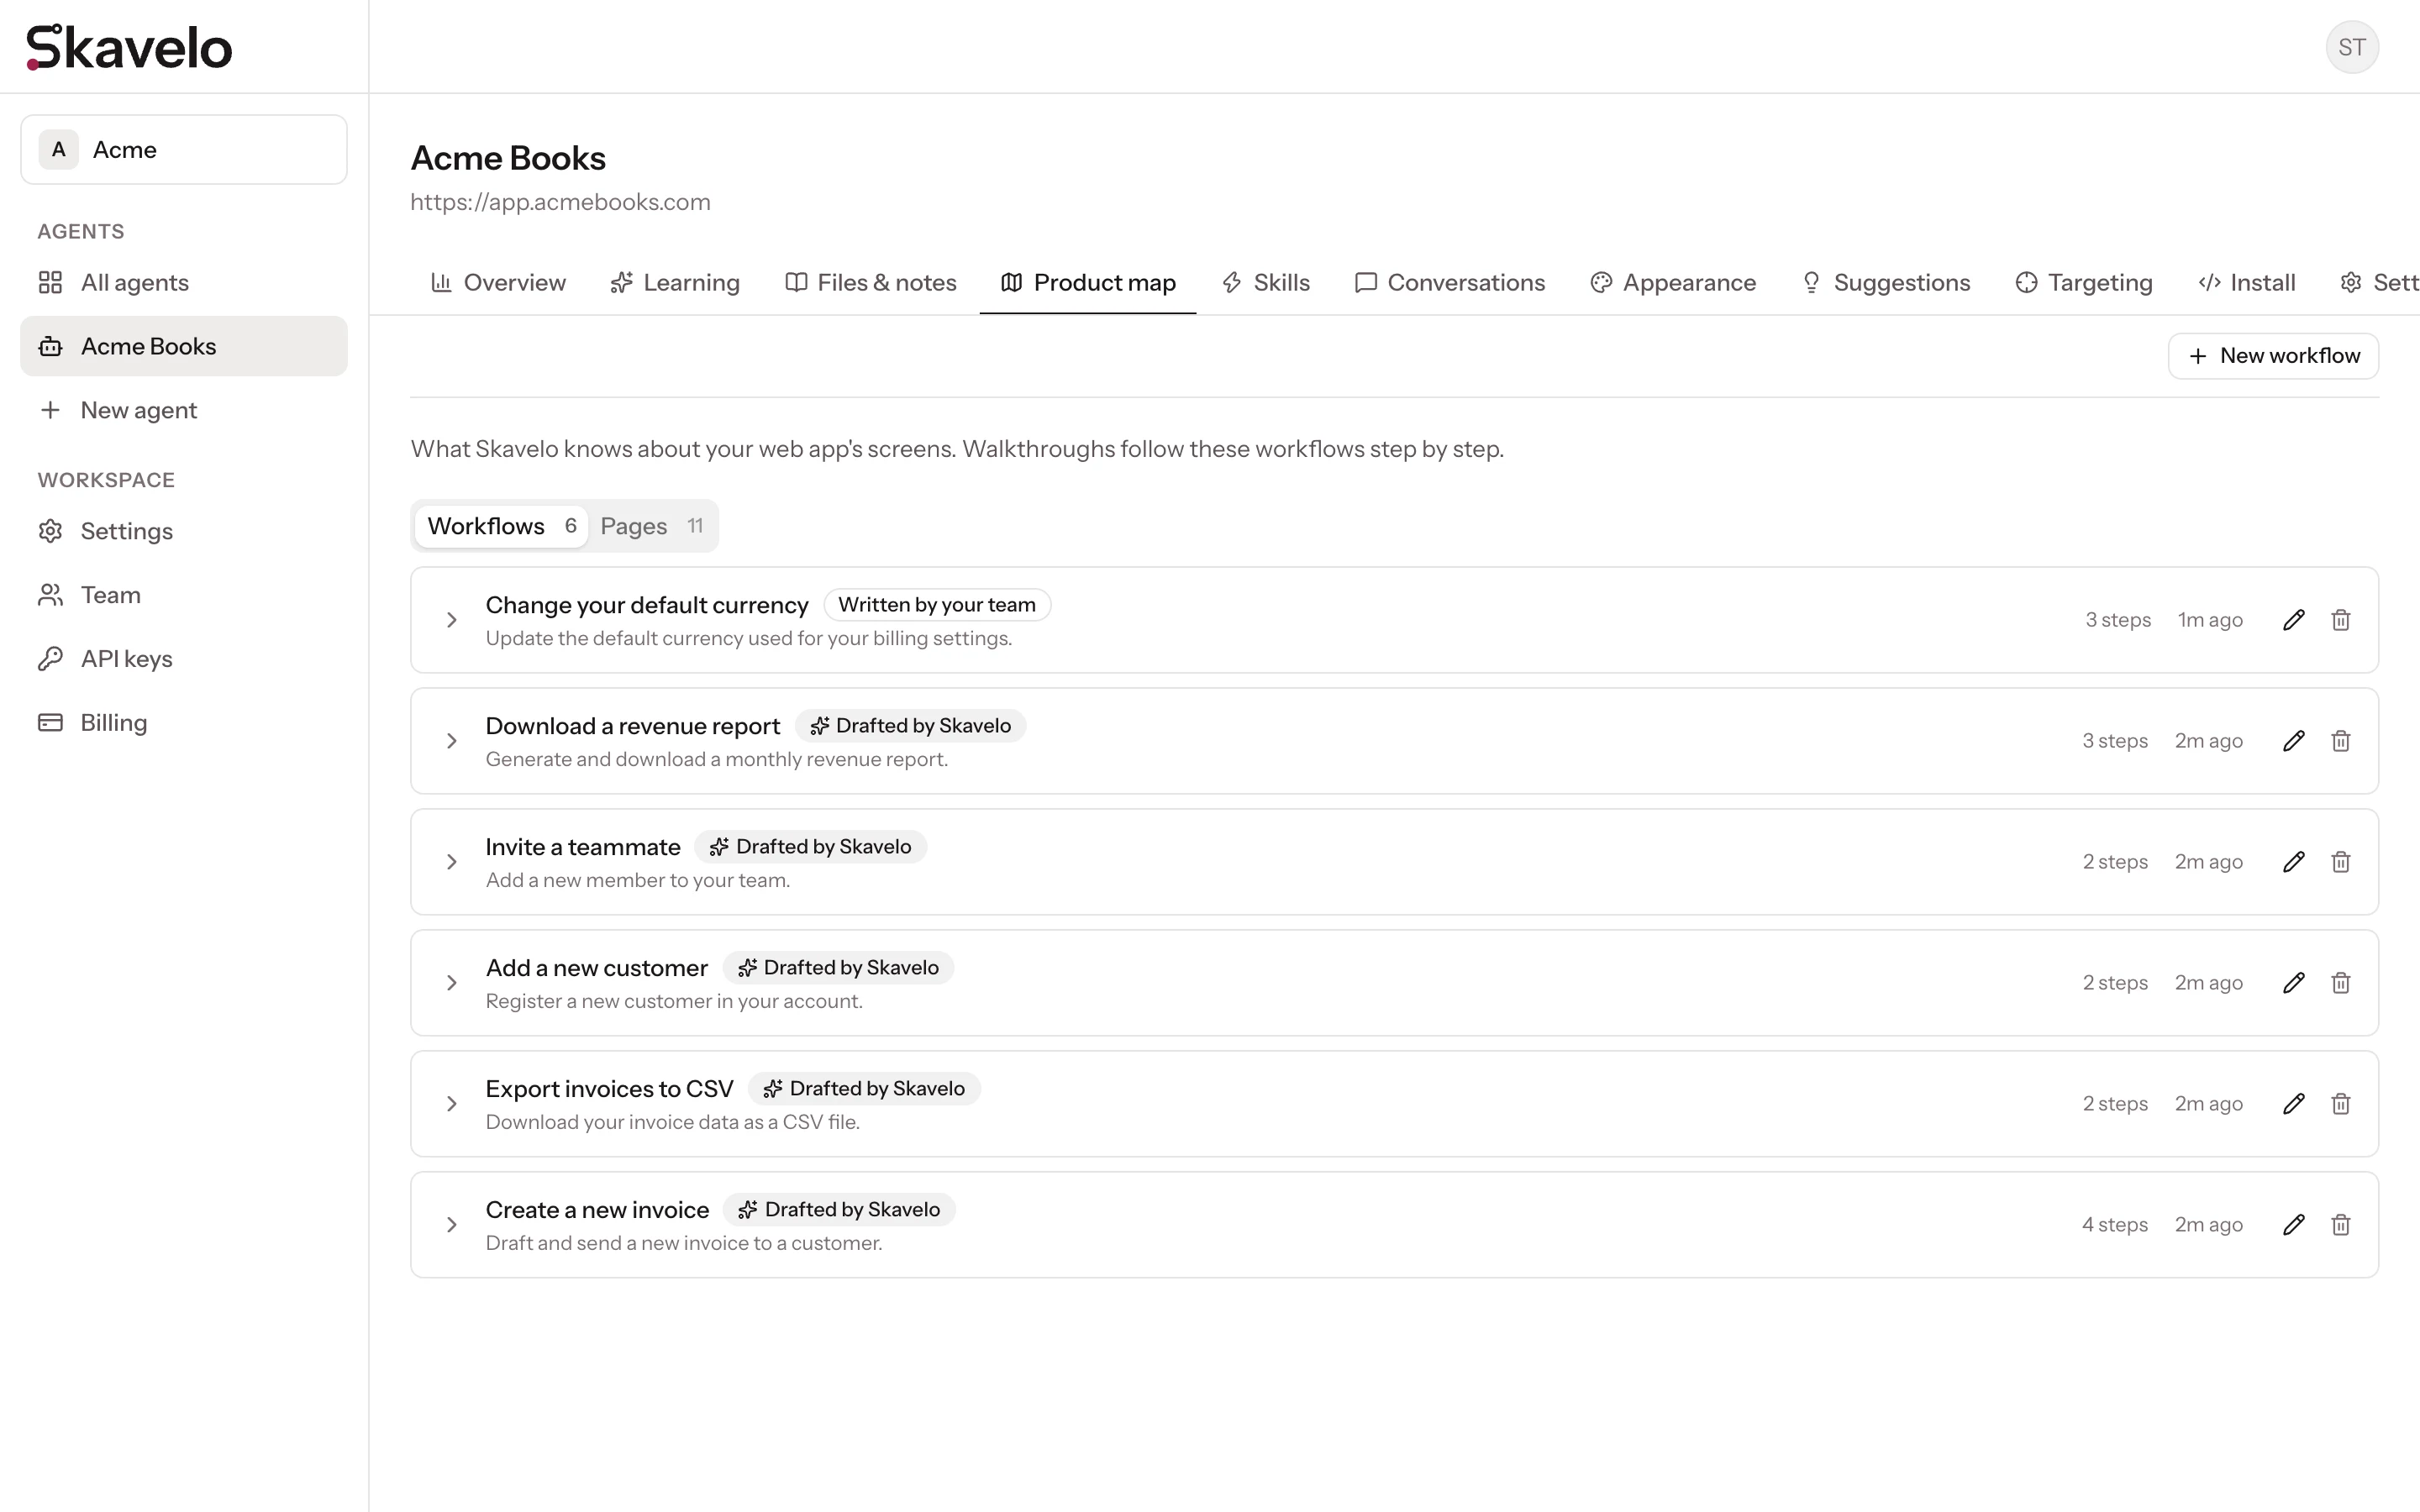Viewport: 2420px width, 1512px height.
Task: Delete the Add a new customer workflow
Action: tap(2341, 983)
